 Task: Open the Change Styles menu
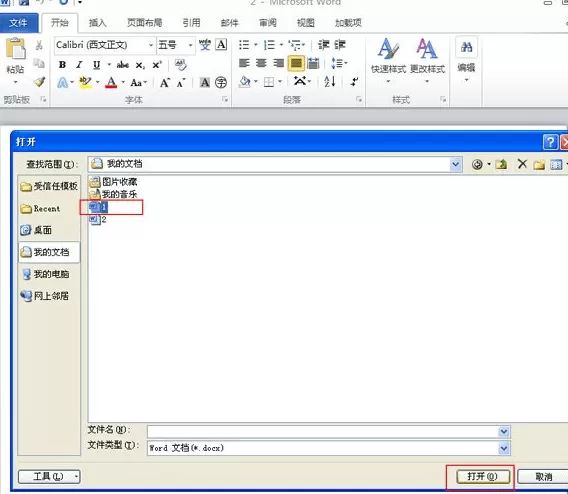tap(427, 60)
